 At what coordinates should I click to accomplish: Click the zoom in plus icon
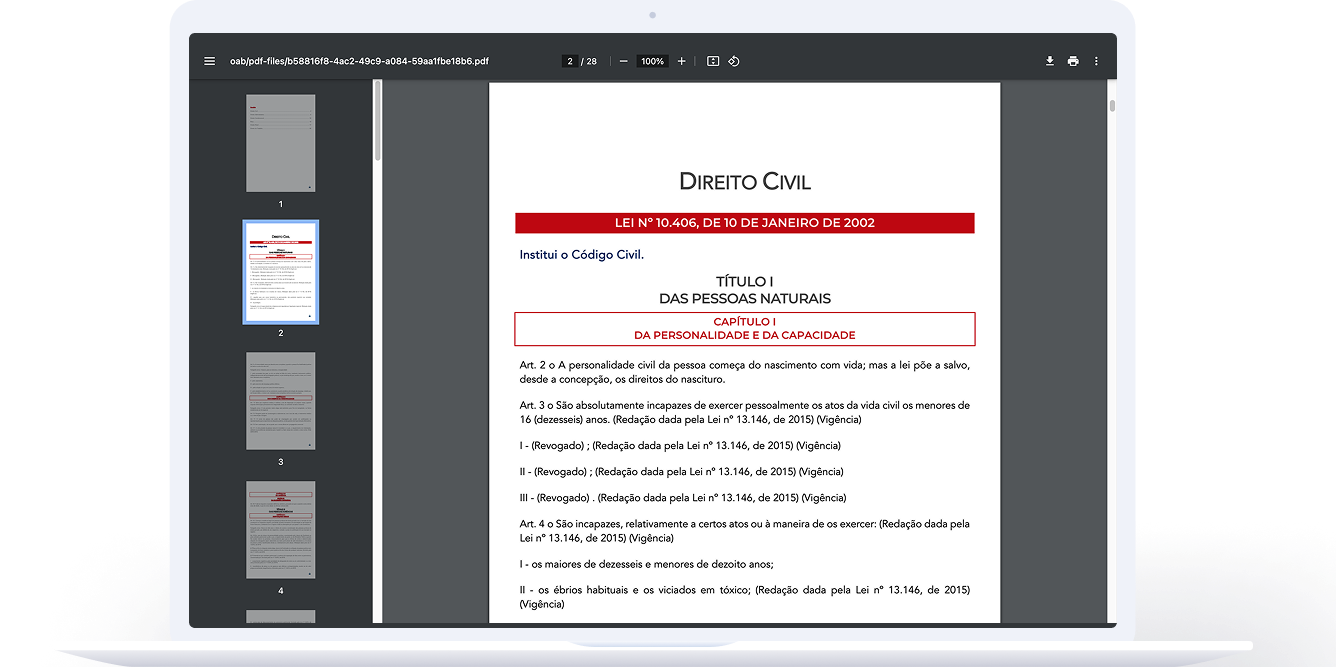pyautogui.click(x=682, y=61)
